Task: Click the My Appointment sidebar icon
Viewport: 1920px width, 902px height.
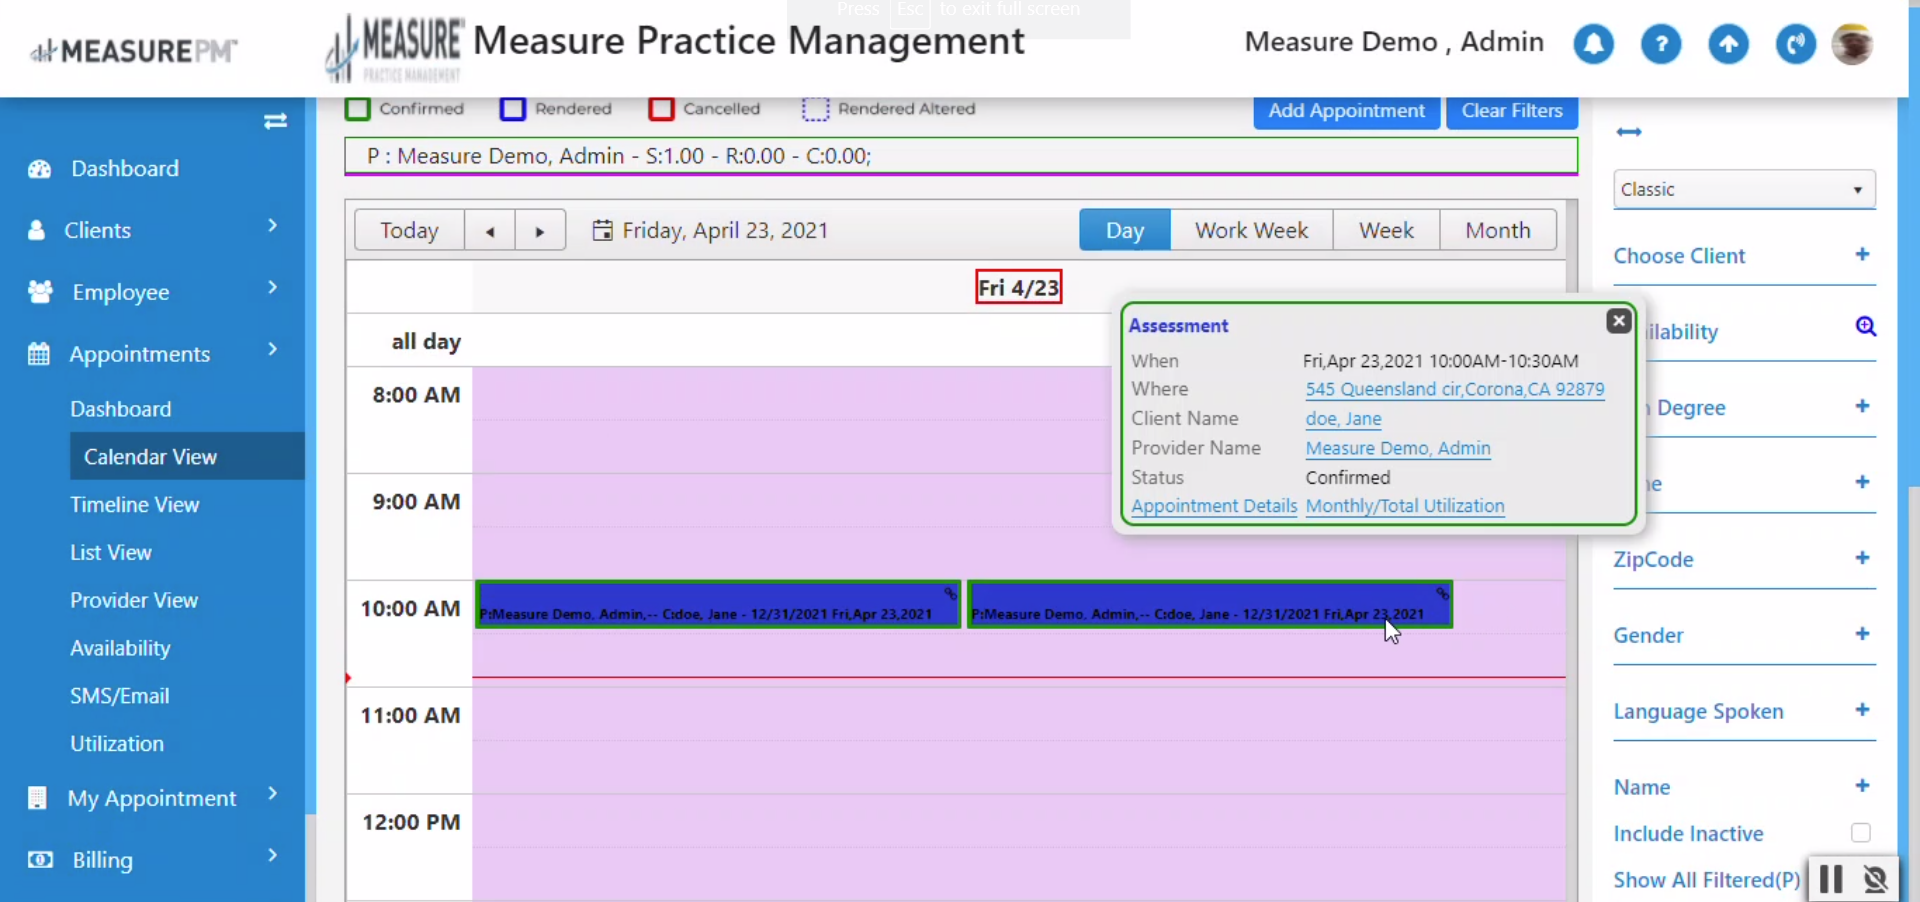Action: 37,798
